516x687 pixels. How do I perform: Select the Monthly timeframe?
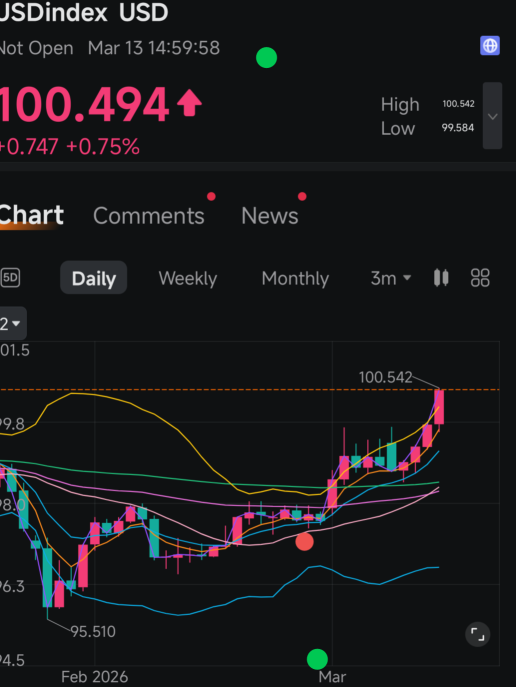click(295, 278)
